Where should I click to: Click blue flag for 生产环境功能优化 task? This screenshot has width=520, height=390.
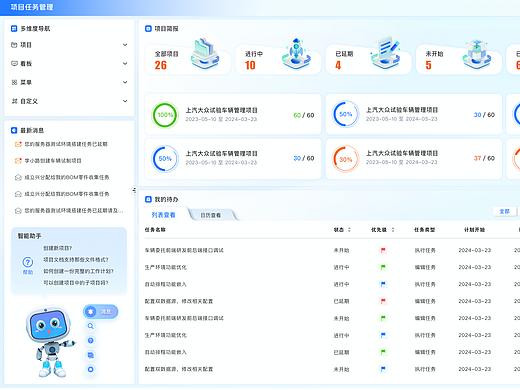(x=383, y=335)
